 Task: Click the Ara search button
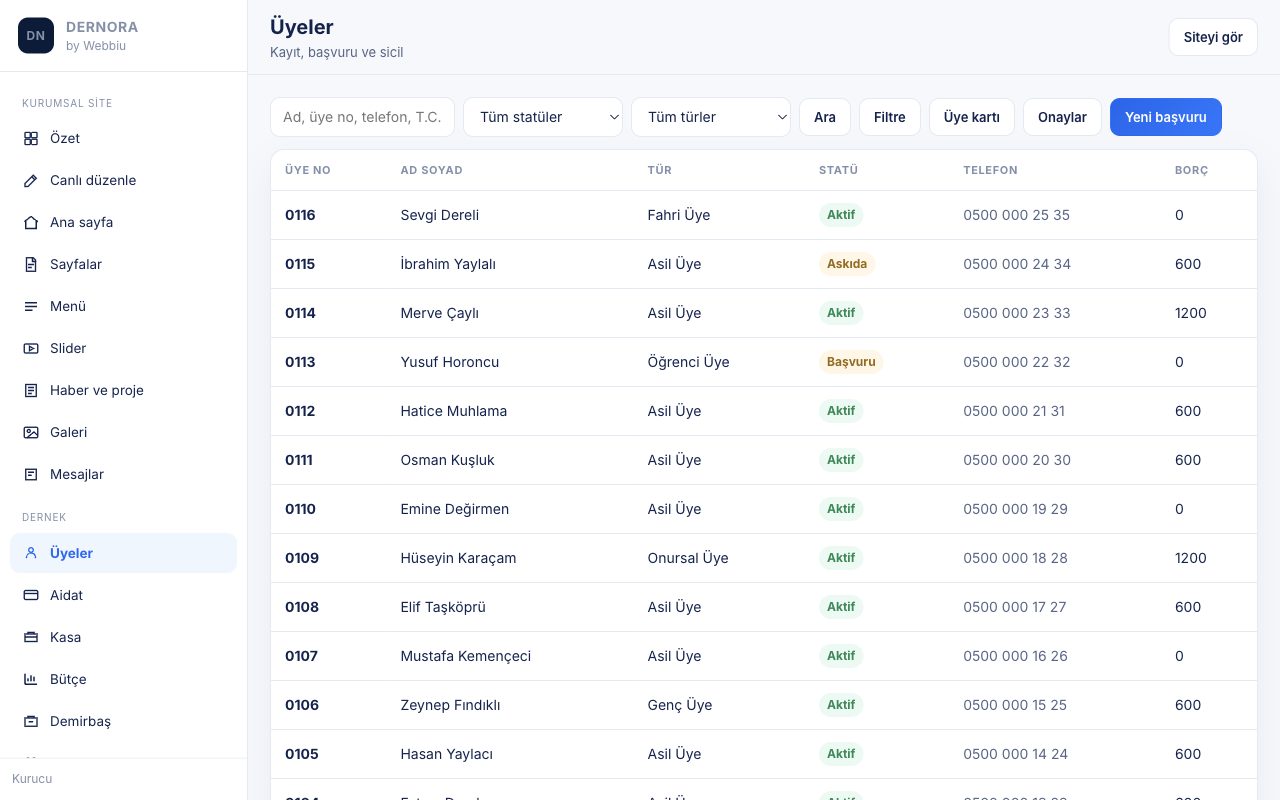click(825, 117)
